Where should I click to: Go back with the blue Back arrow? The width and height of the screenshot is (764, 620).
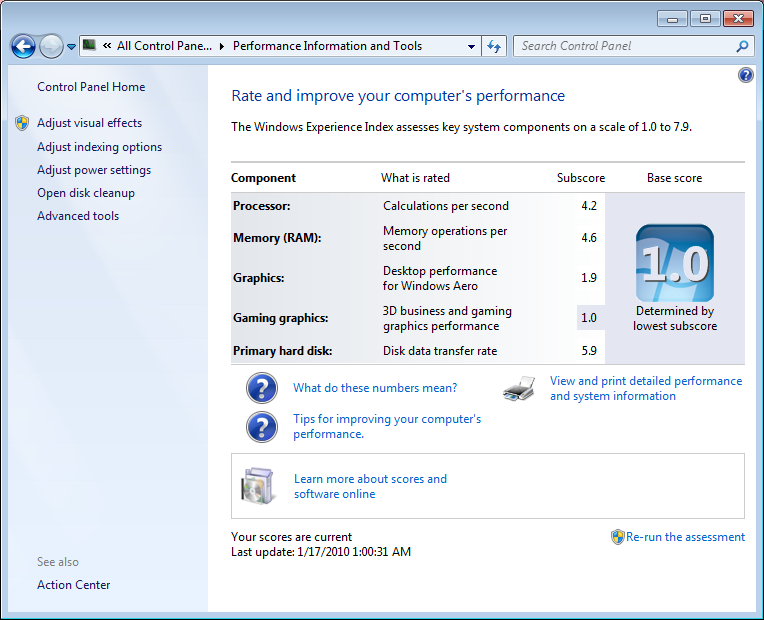[x=23, y=47]
